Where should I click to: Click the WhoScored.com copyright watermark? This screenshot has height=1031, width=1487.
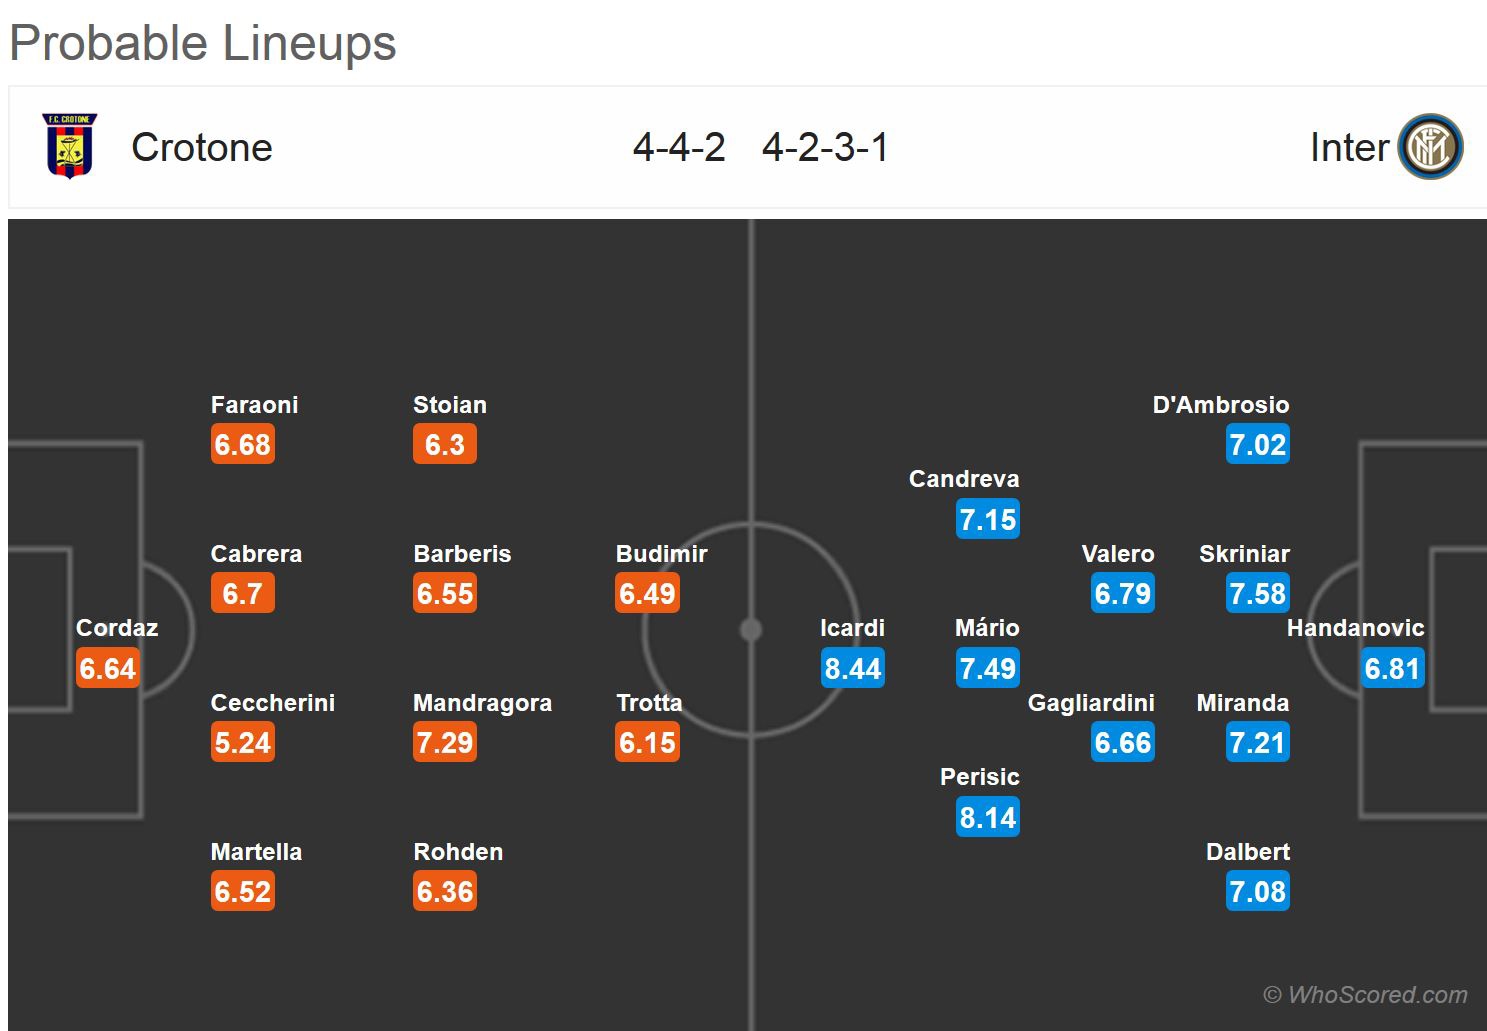click(x=1365, y=995)
